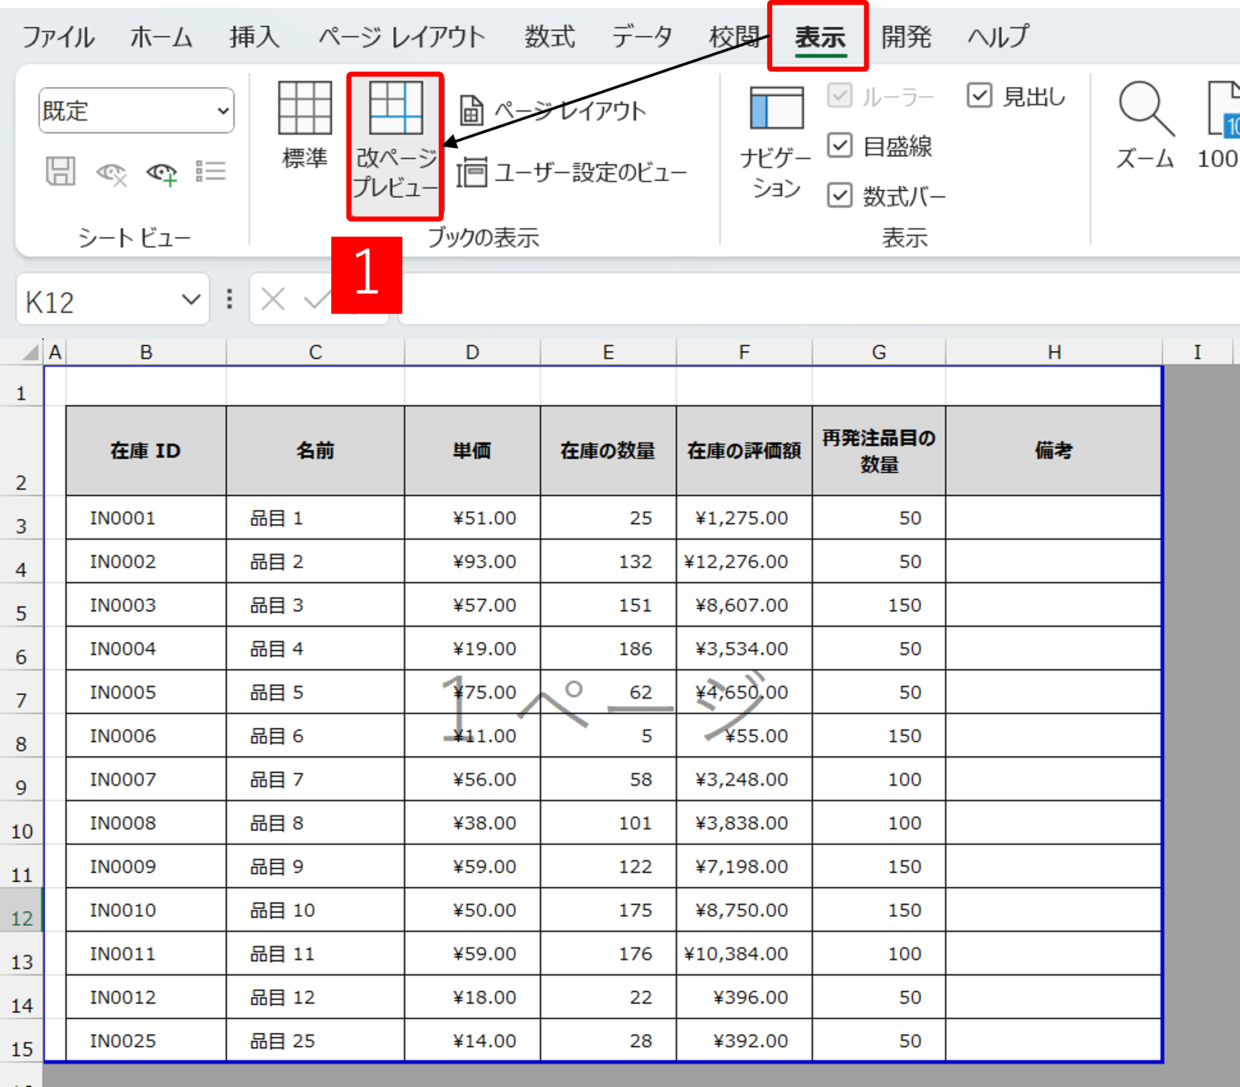This screenshot has width=1240, height=1087.
Task: Select cell 品目 10
Action: [315, 910]
